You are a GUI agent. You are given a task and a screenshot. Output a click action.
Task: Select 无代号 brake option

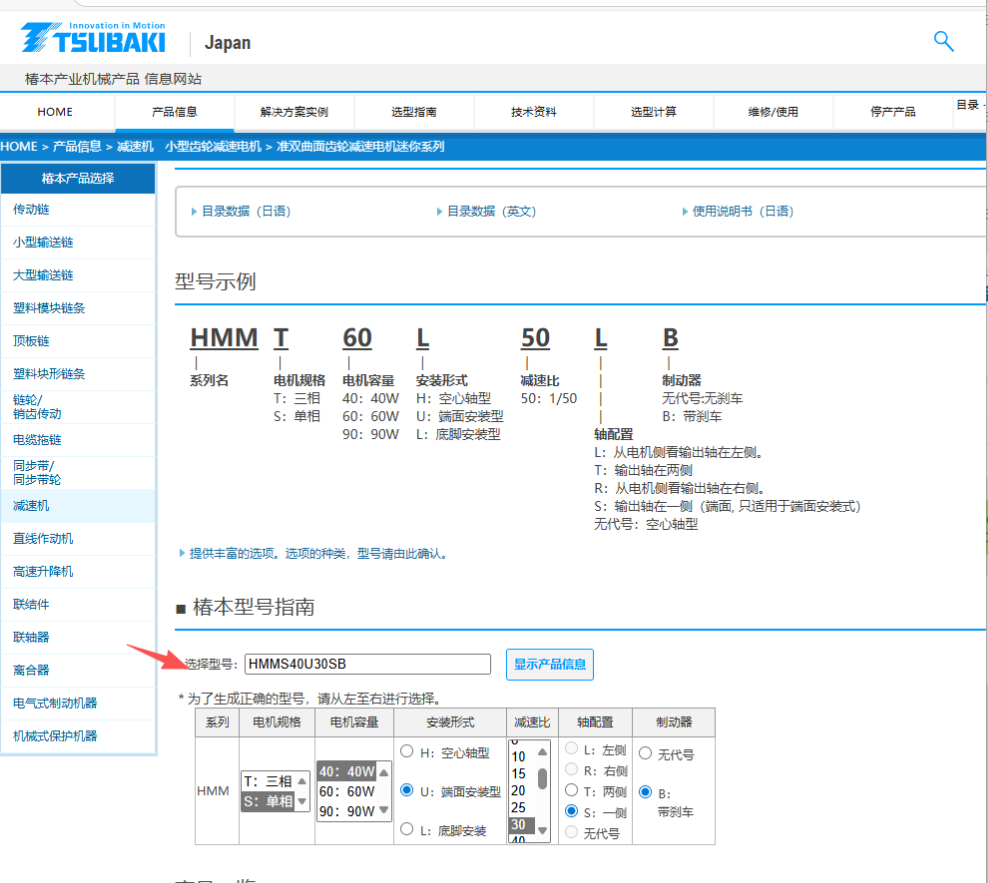[x=647, y=752]
